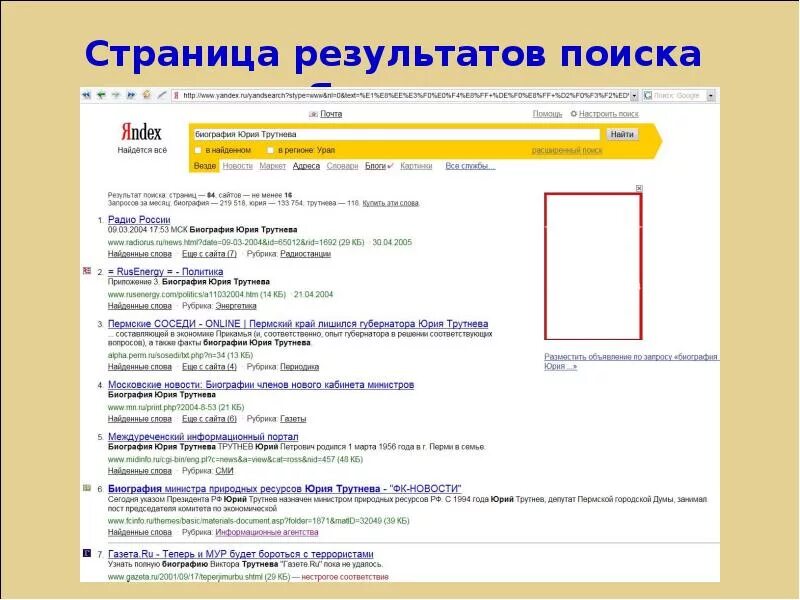Click the www.fcinfo.ru green URL text
This screenshot has width=800, height=600.
coord(259,521)
